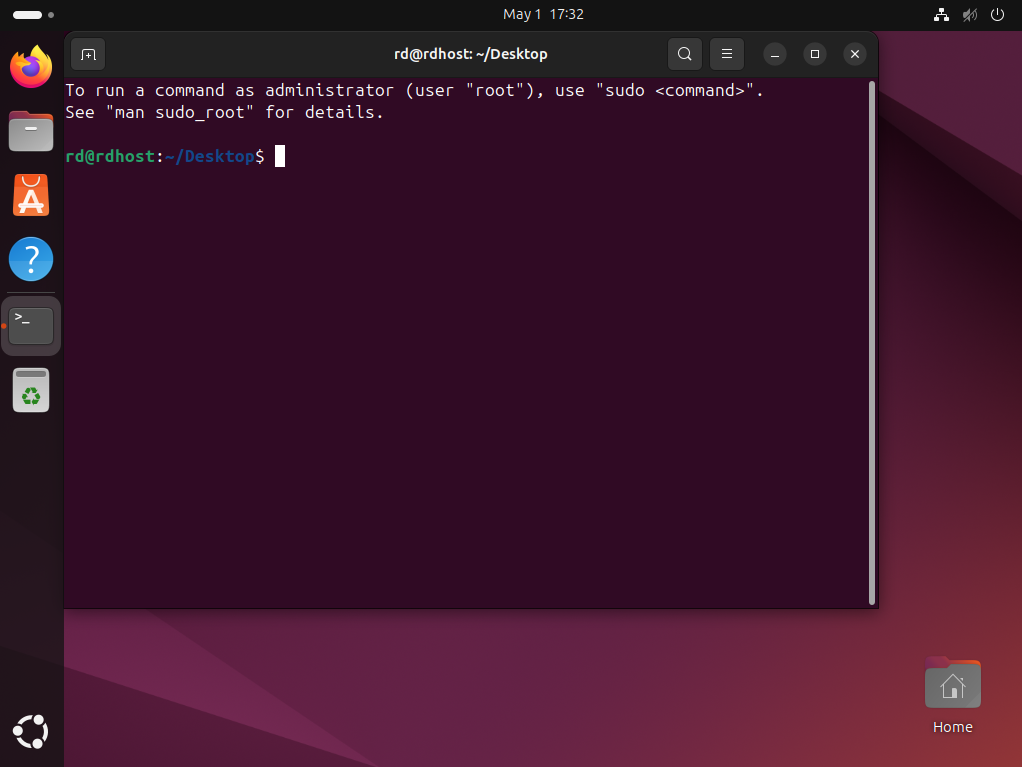Image resolution: width=1022 pixels, height=767 pixels.
Task: Launch Firefox from the dock
Action: coord(31,67)
